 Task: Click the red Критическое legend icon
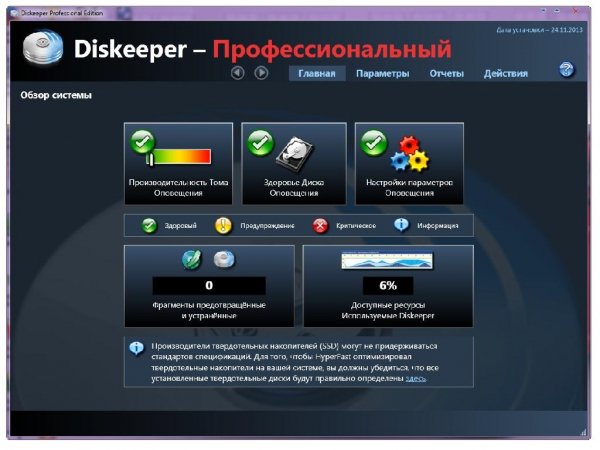coord(320,226)
